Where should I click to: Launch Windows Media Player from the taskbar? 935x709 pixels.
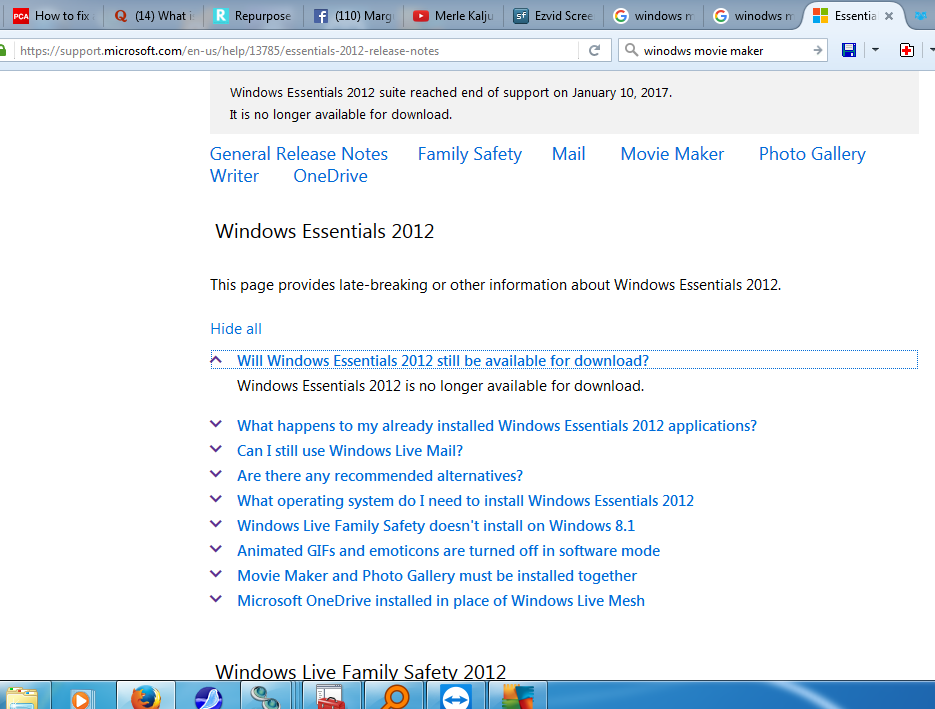tap(81, 698)
